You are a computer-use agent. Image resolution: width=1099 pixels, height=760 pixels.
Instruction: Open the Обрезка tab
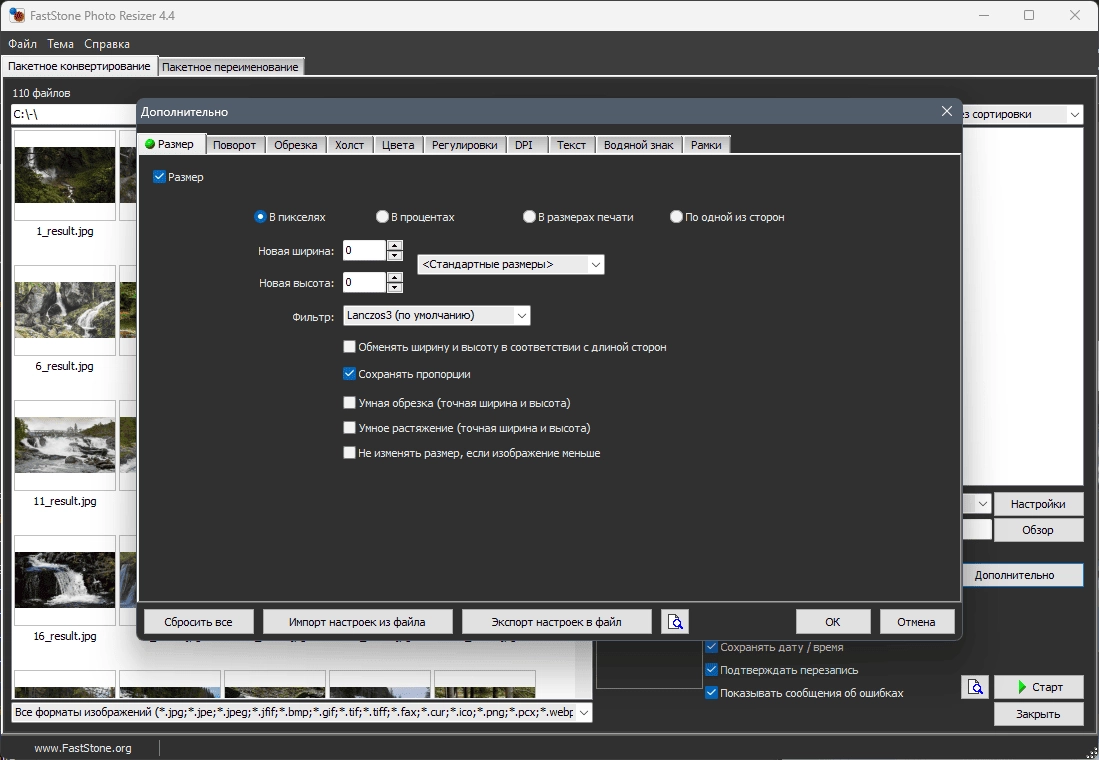pos(295,145)
